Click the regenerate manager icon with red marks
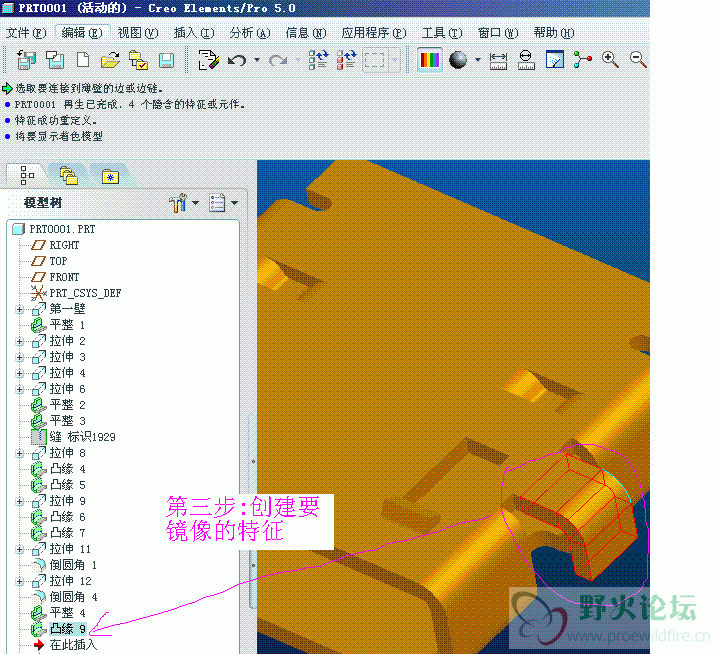 pos(346,60)
